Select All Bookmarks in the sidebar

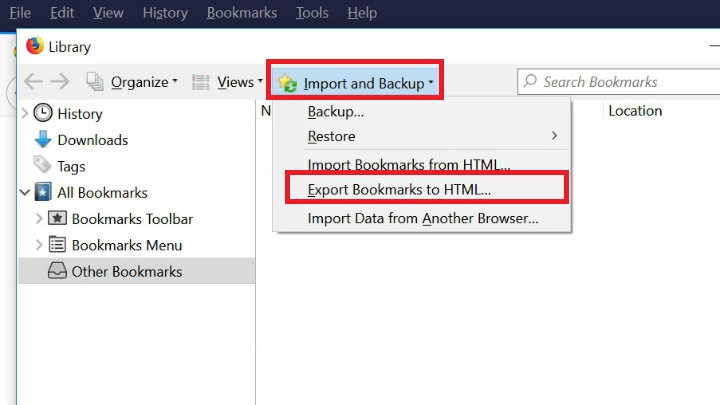(102, 193)
